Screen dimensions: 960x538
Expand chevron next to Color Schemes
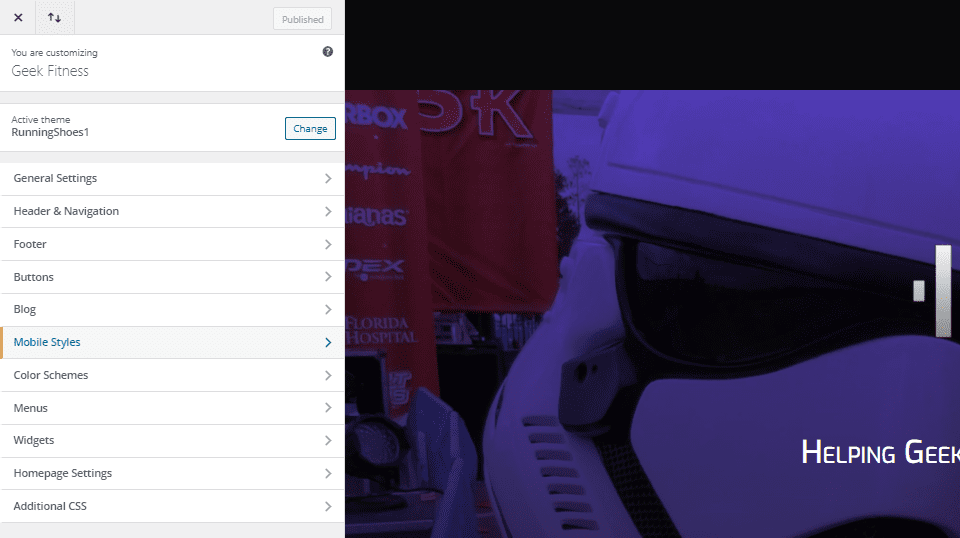pyautogui.click(x=328, y=375)
